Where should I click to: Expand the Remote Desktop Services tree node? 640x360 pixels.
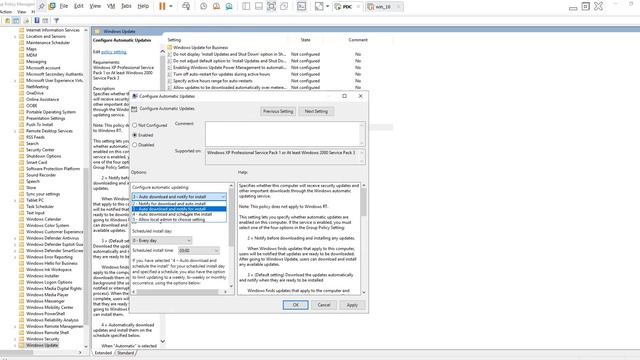point(15,131)
